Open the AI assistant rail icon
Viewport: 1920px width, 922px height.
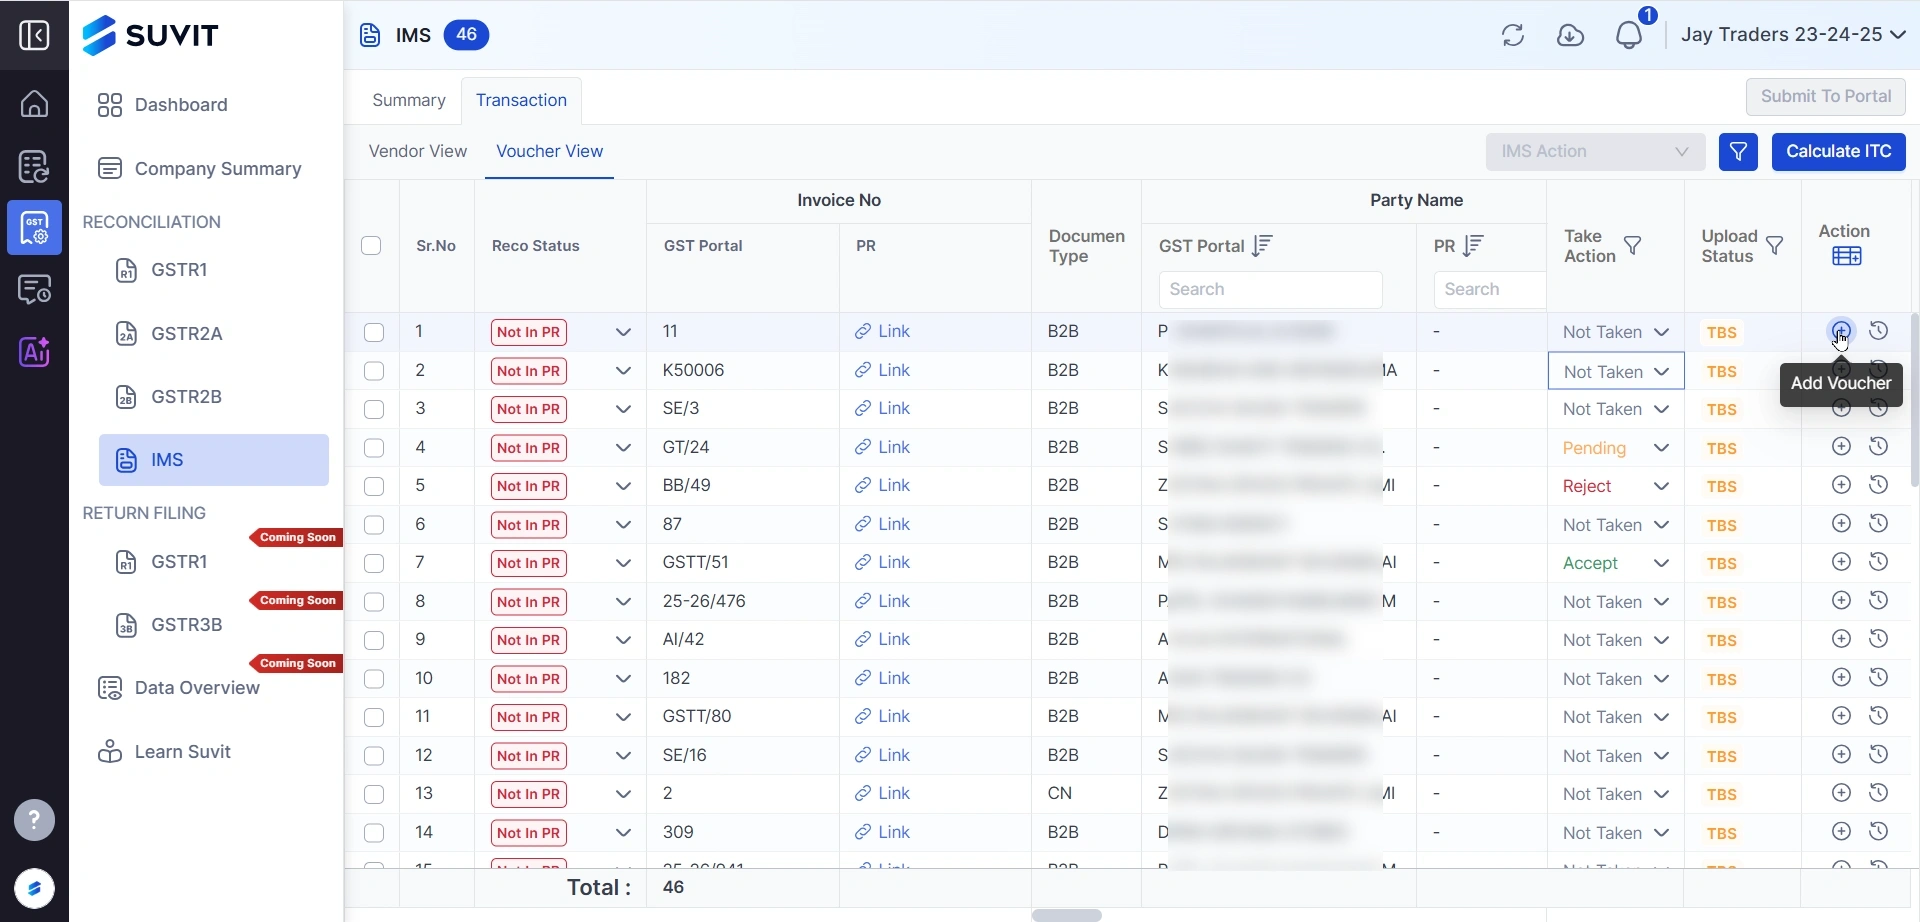[34, 352]
